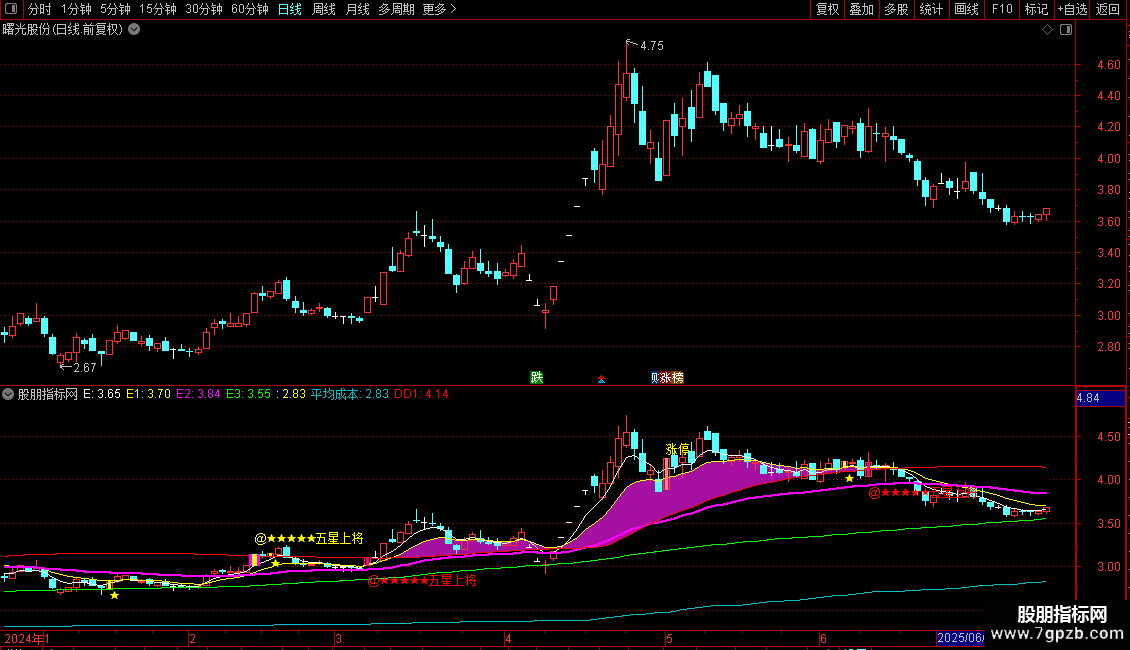Click the 平均成本: 2.83 value

350,394
